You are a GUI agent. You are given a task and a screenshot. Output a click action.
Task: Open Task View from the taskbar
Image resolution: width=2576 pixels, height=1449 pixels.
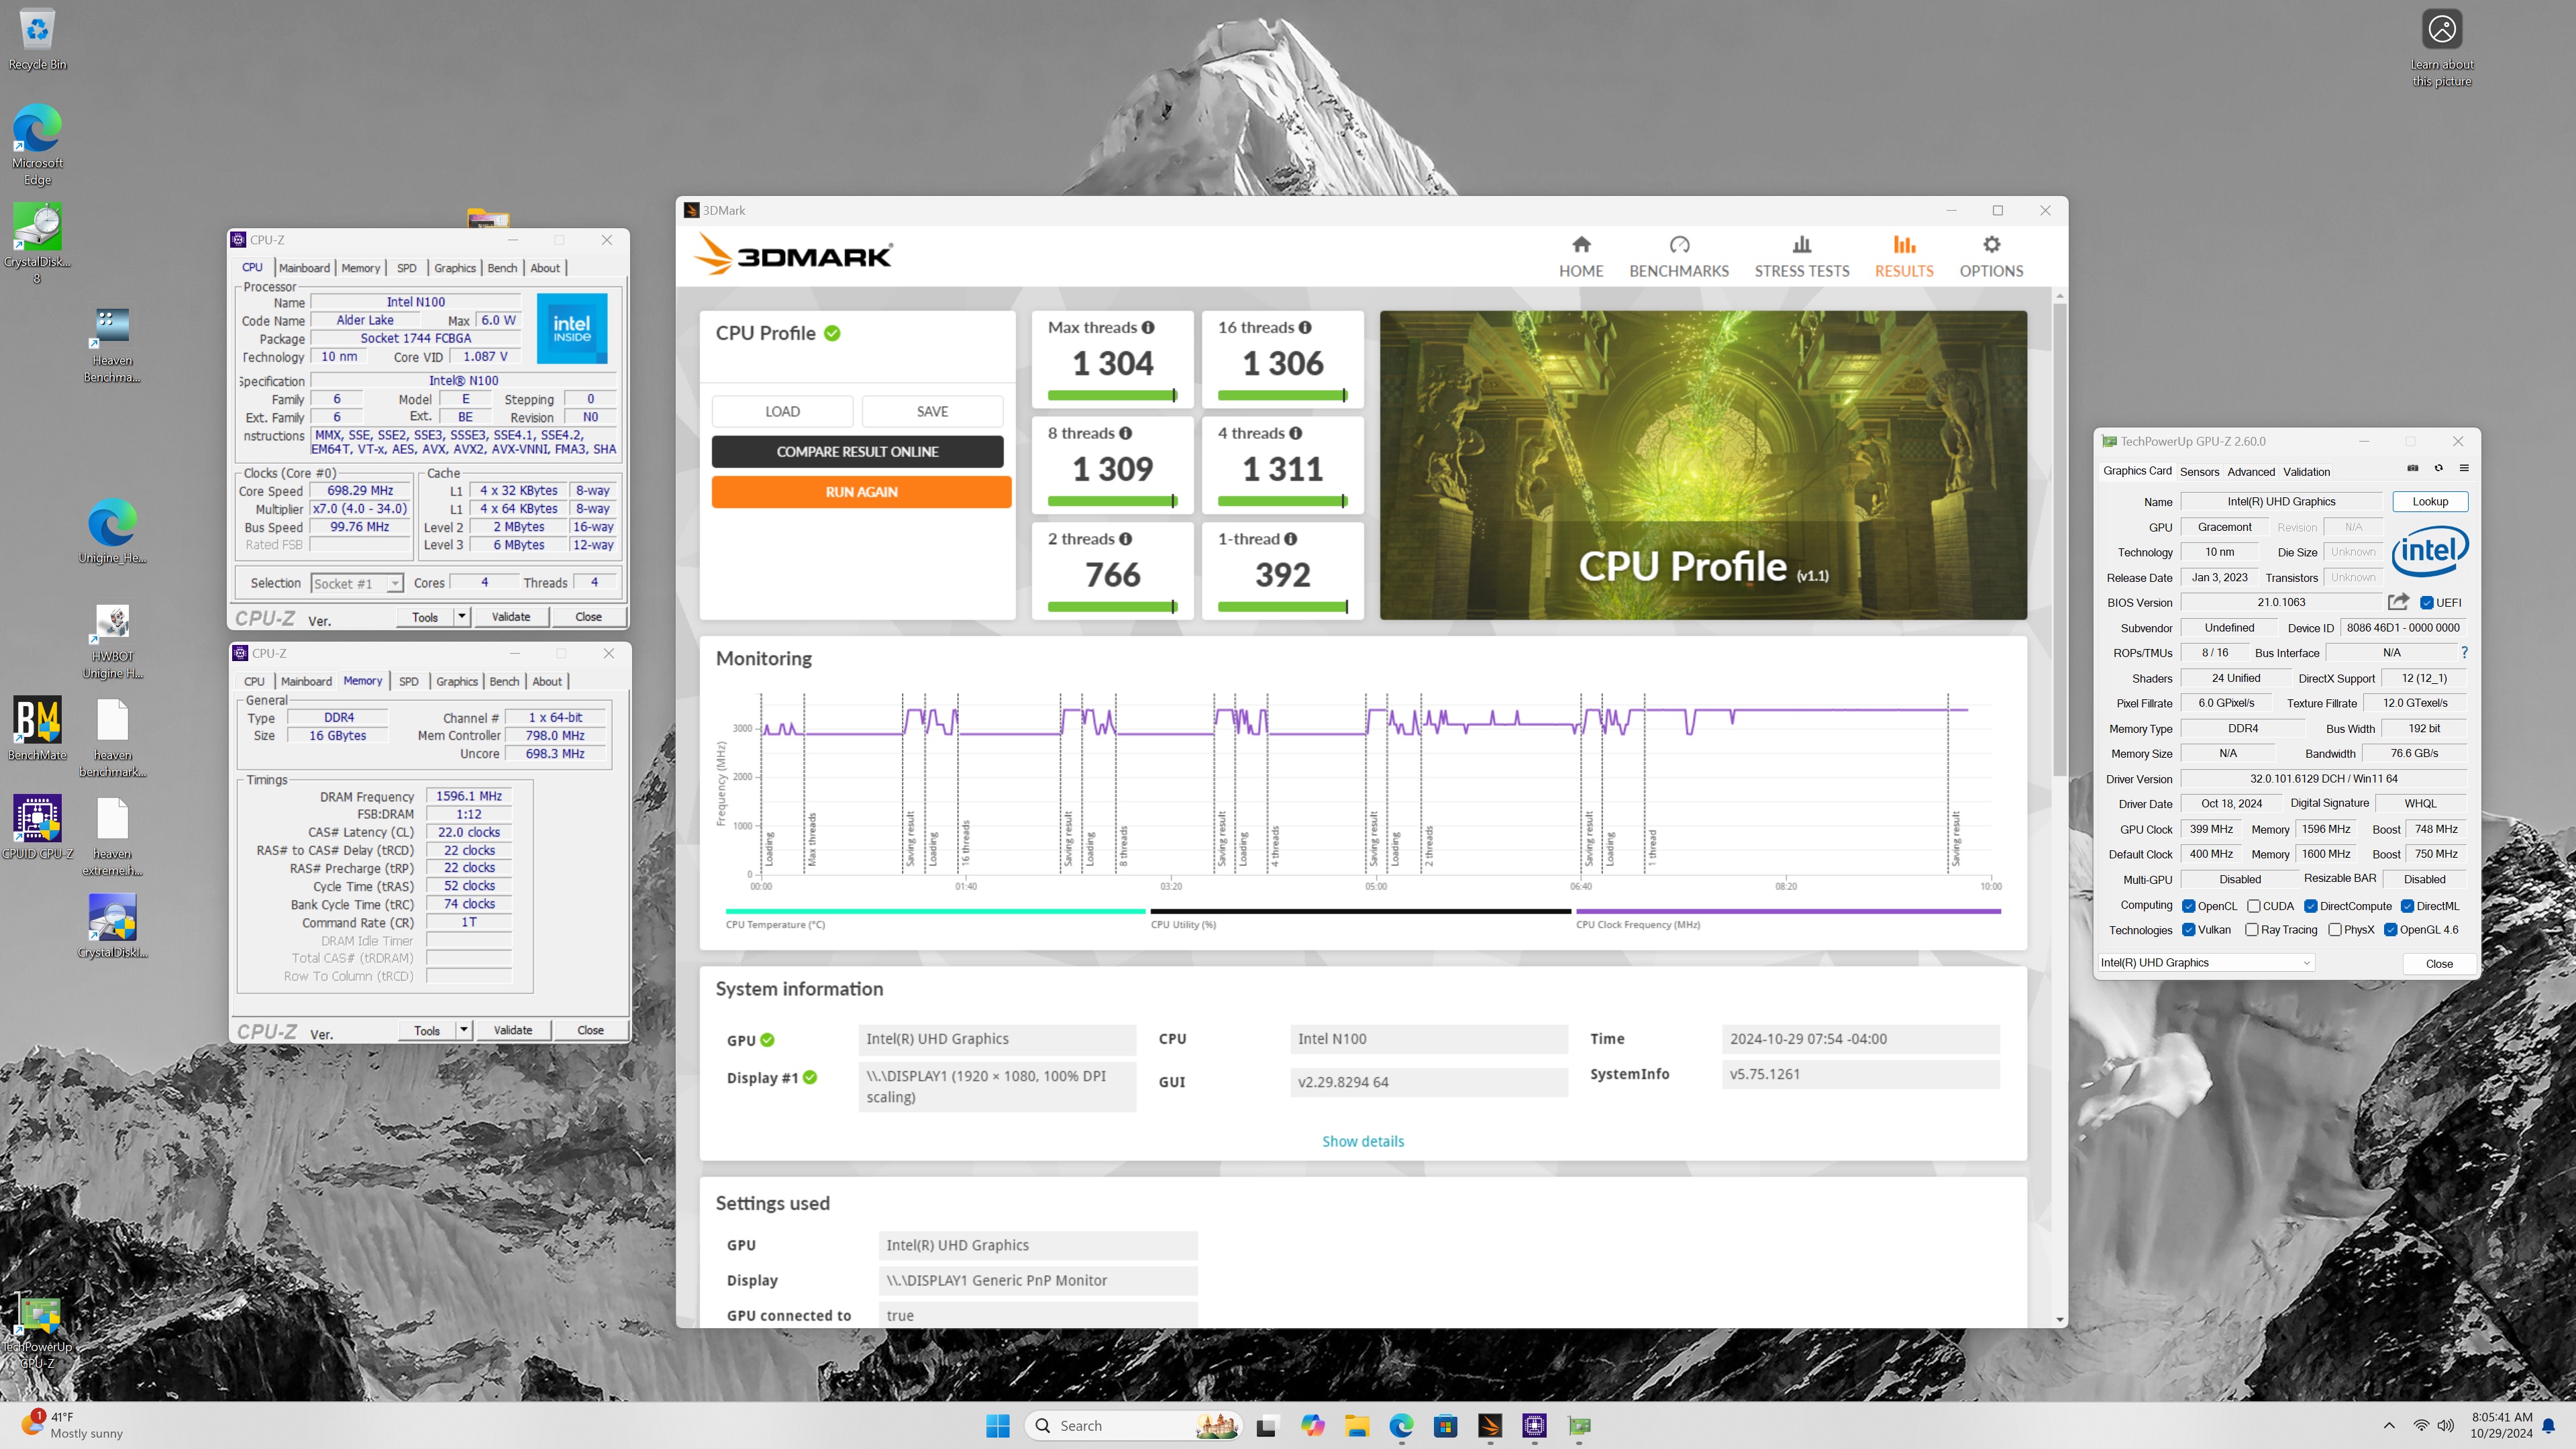click(x=1266, y=1426)
